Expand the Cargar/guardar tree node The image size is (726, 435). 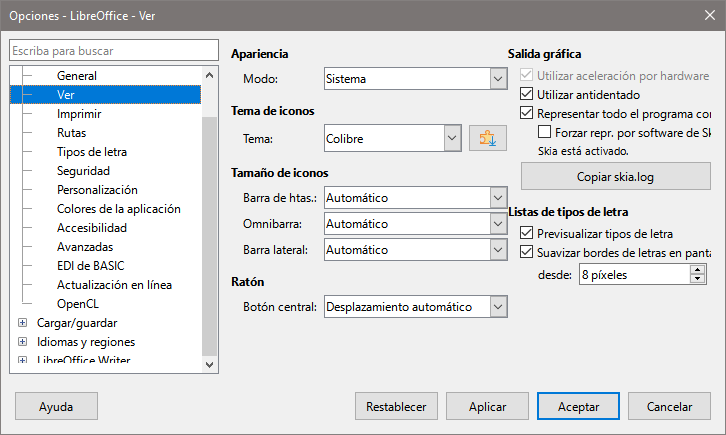click(x=22, y=323)
